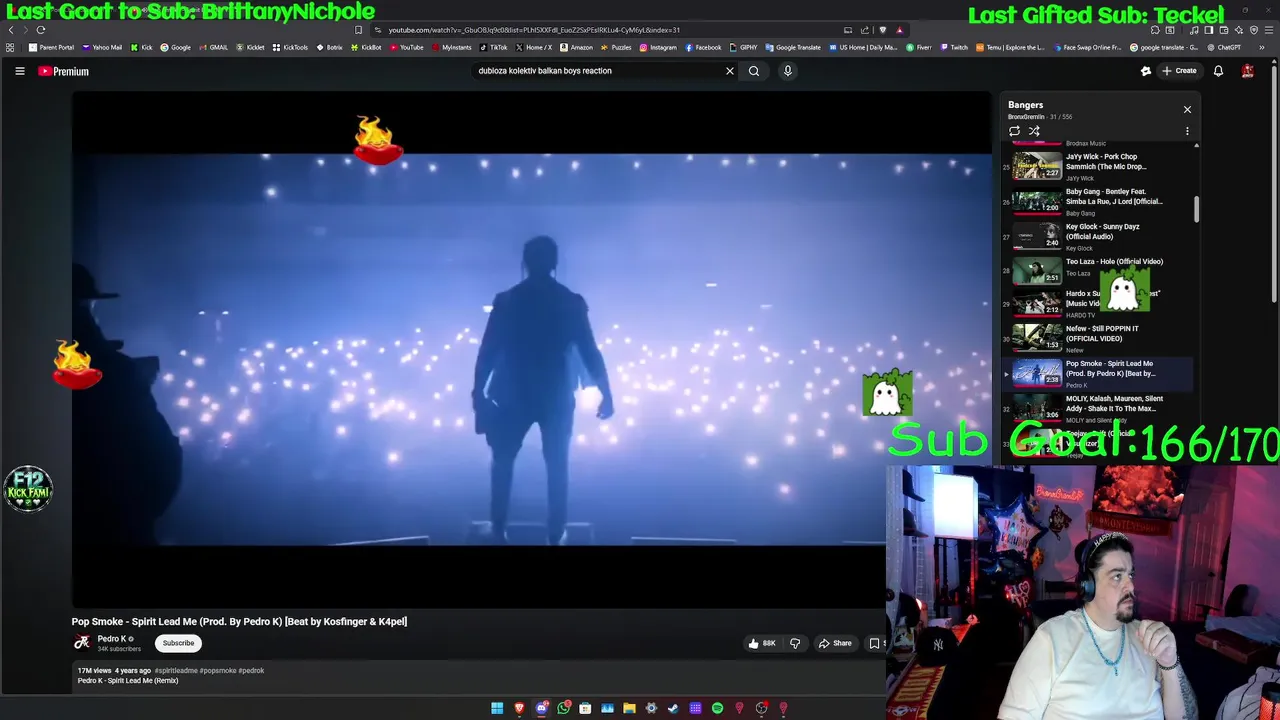Go to YouTube Premium home logo

coord(64,71)
